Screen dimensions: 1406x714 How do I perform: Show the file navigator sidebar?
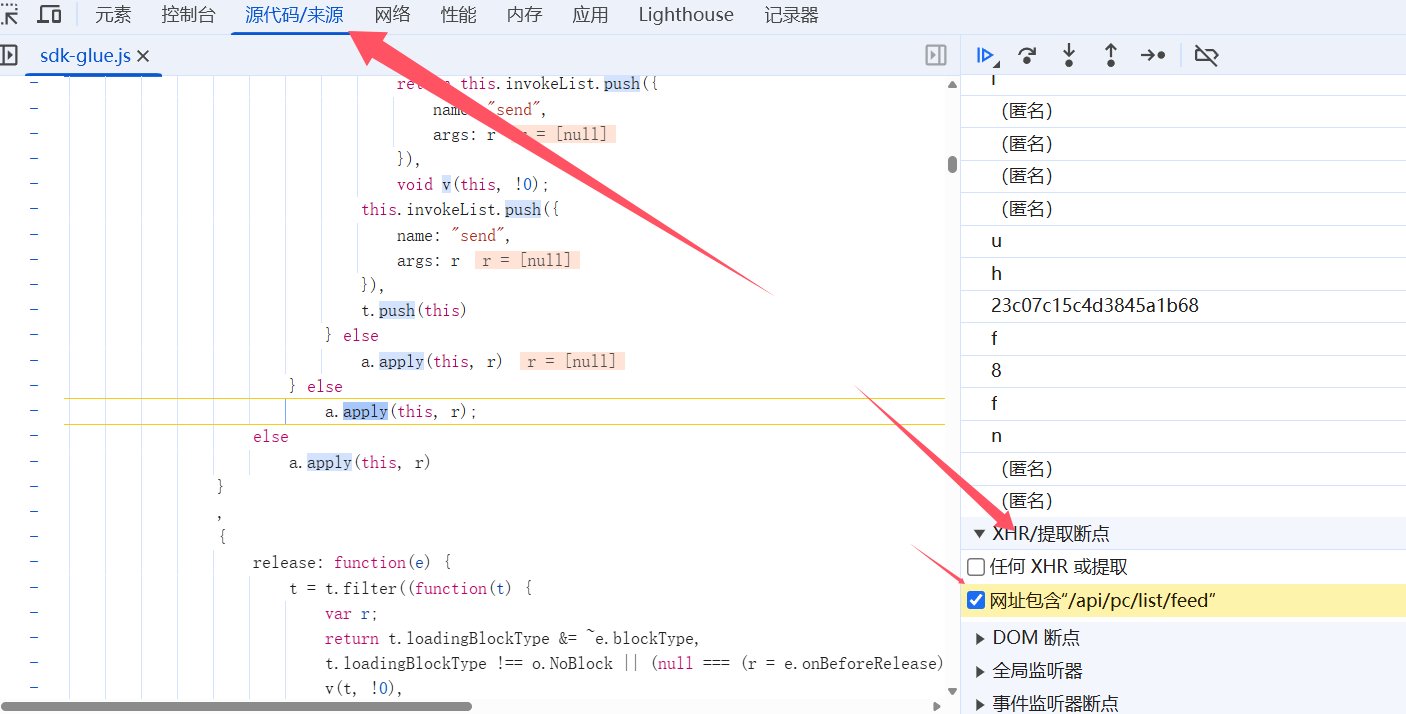pyautogui.click(x=8, y=56)
